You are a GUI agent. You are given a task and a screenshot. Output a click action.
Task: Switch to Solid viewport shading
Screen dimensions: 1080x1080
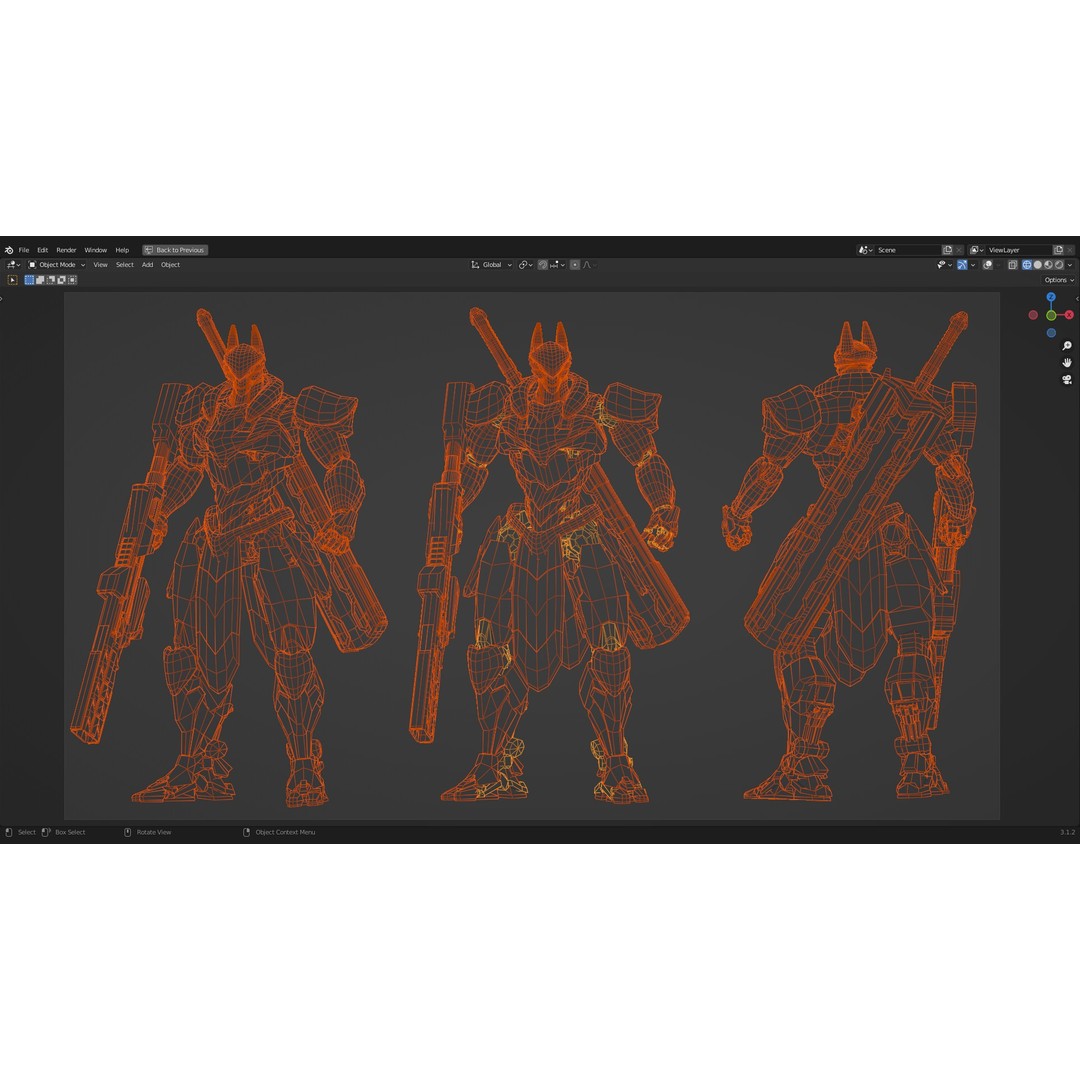point(1038,264)
